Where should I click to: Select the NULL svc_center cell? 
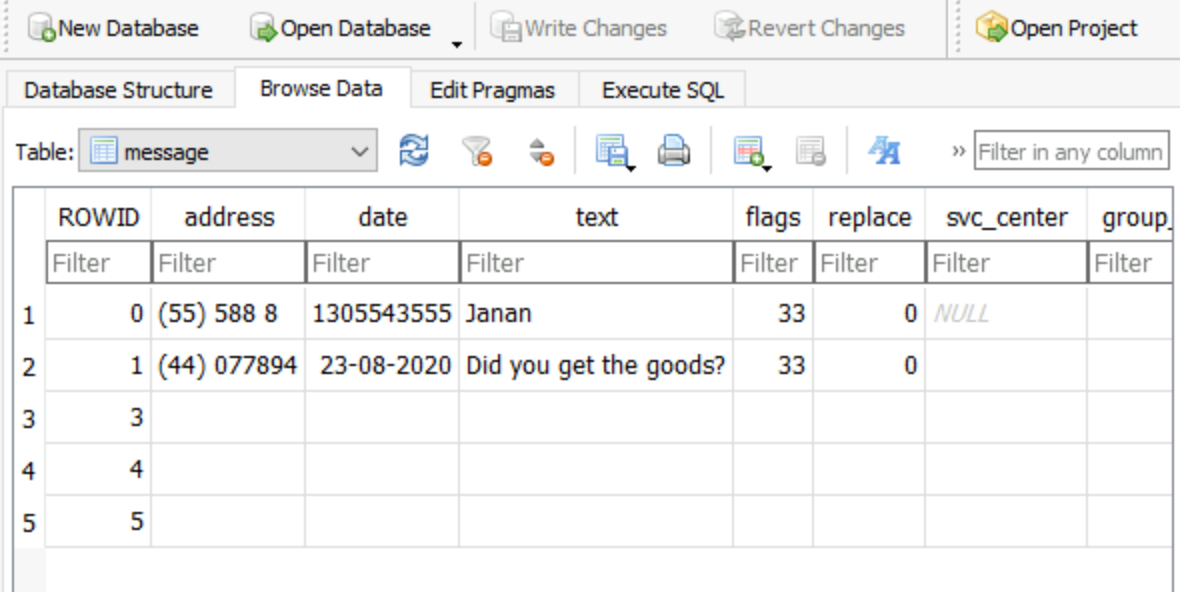coord(1006,313)
